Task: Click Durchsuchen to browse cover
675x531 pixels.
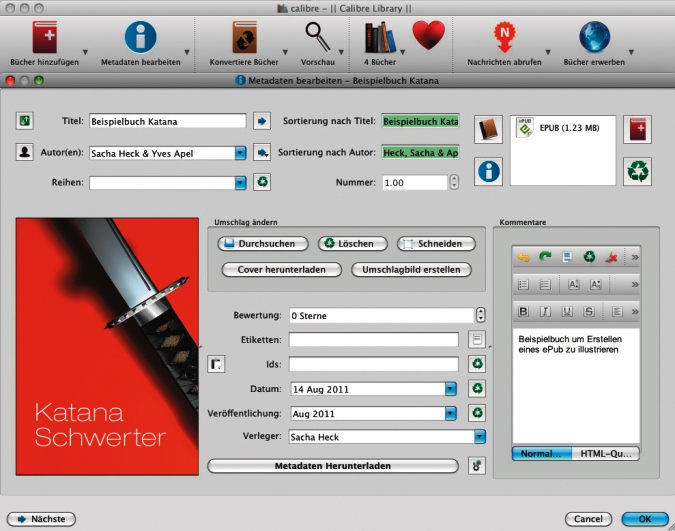Action: coord(263,244)
